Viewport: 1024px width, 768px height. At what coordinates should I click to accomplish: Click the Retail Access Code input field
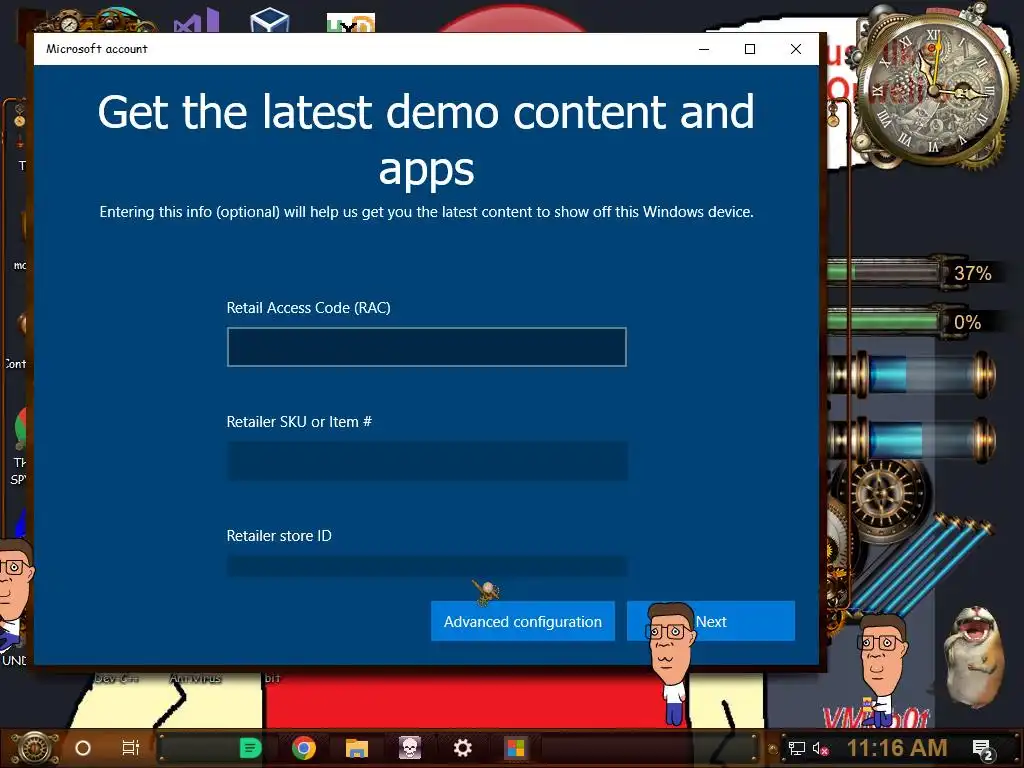tap(426, 347)
